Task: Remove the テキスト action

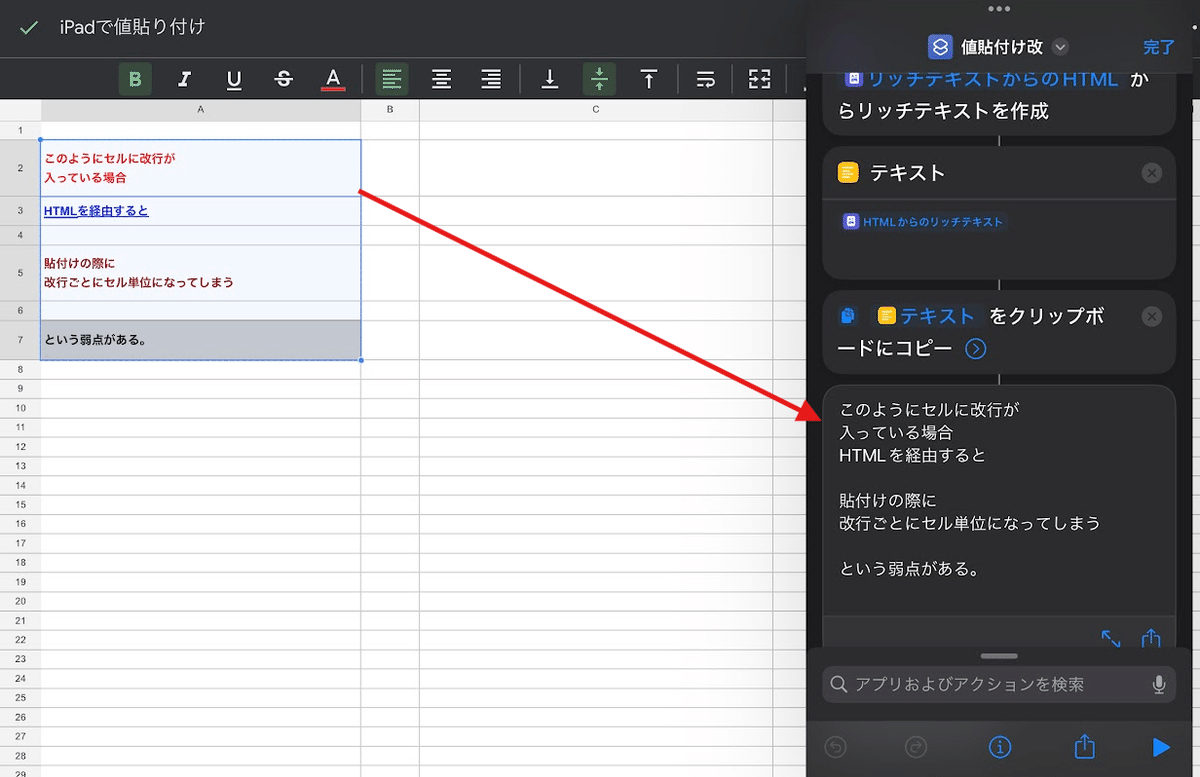Action: tap(1152, 173)
